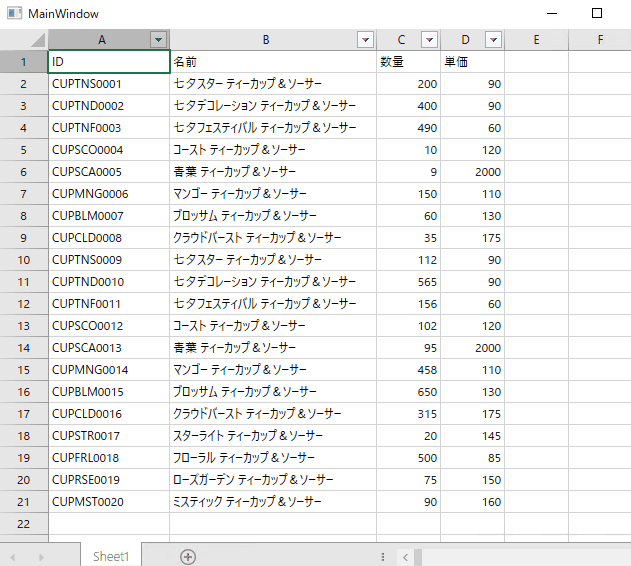Click the tab strip resize grip dots
Screen dimensions: 631x566
point(383,556)
